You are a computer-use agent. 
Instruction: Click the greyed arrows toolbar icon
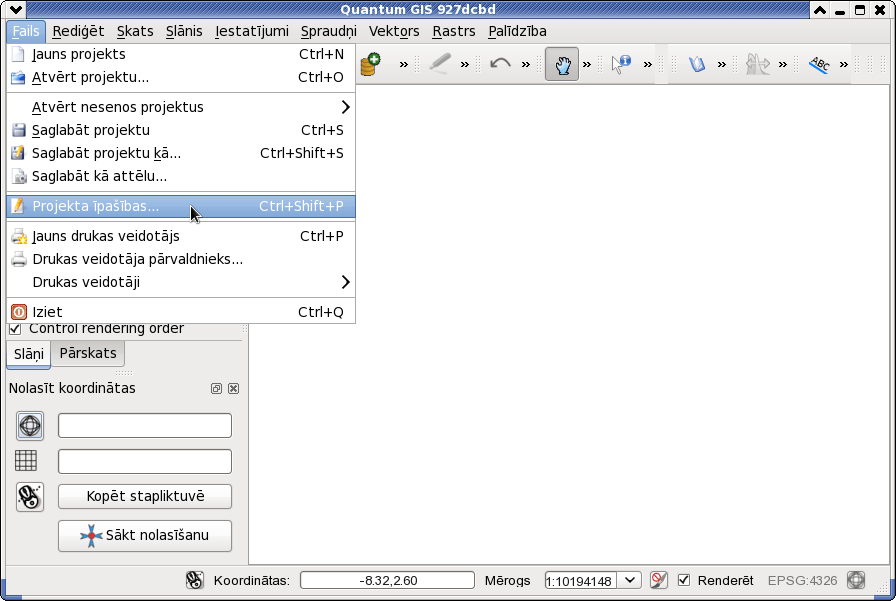758,64
